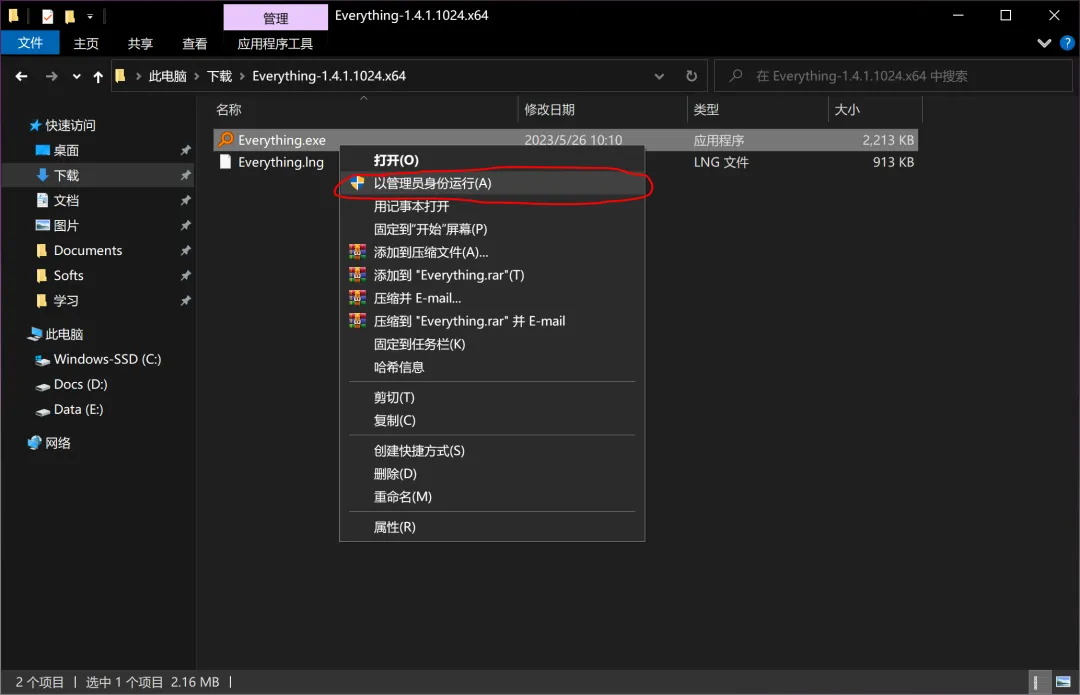Choose 剪切(T) in context menu
1080x695 pixels.
(492, 397)
